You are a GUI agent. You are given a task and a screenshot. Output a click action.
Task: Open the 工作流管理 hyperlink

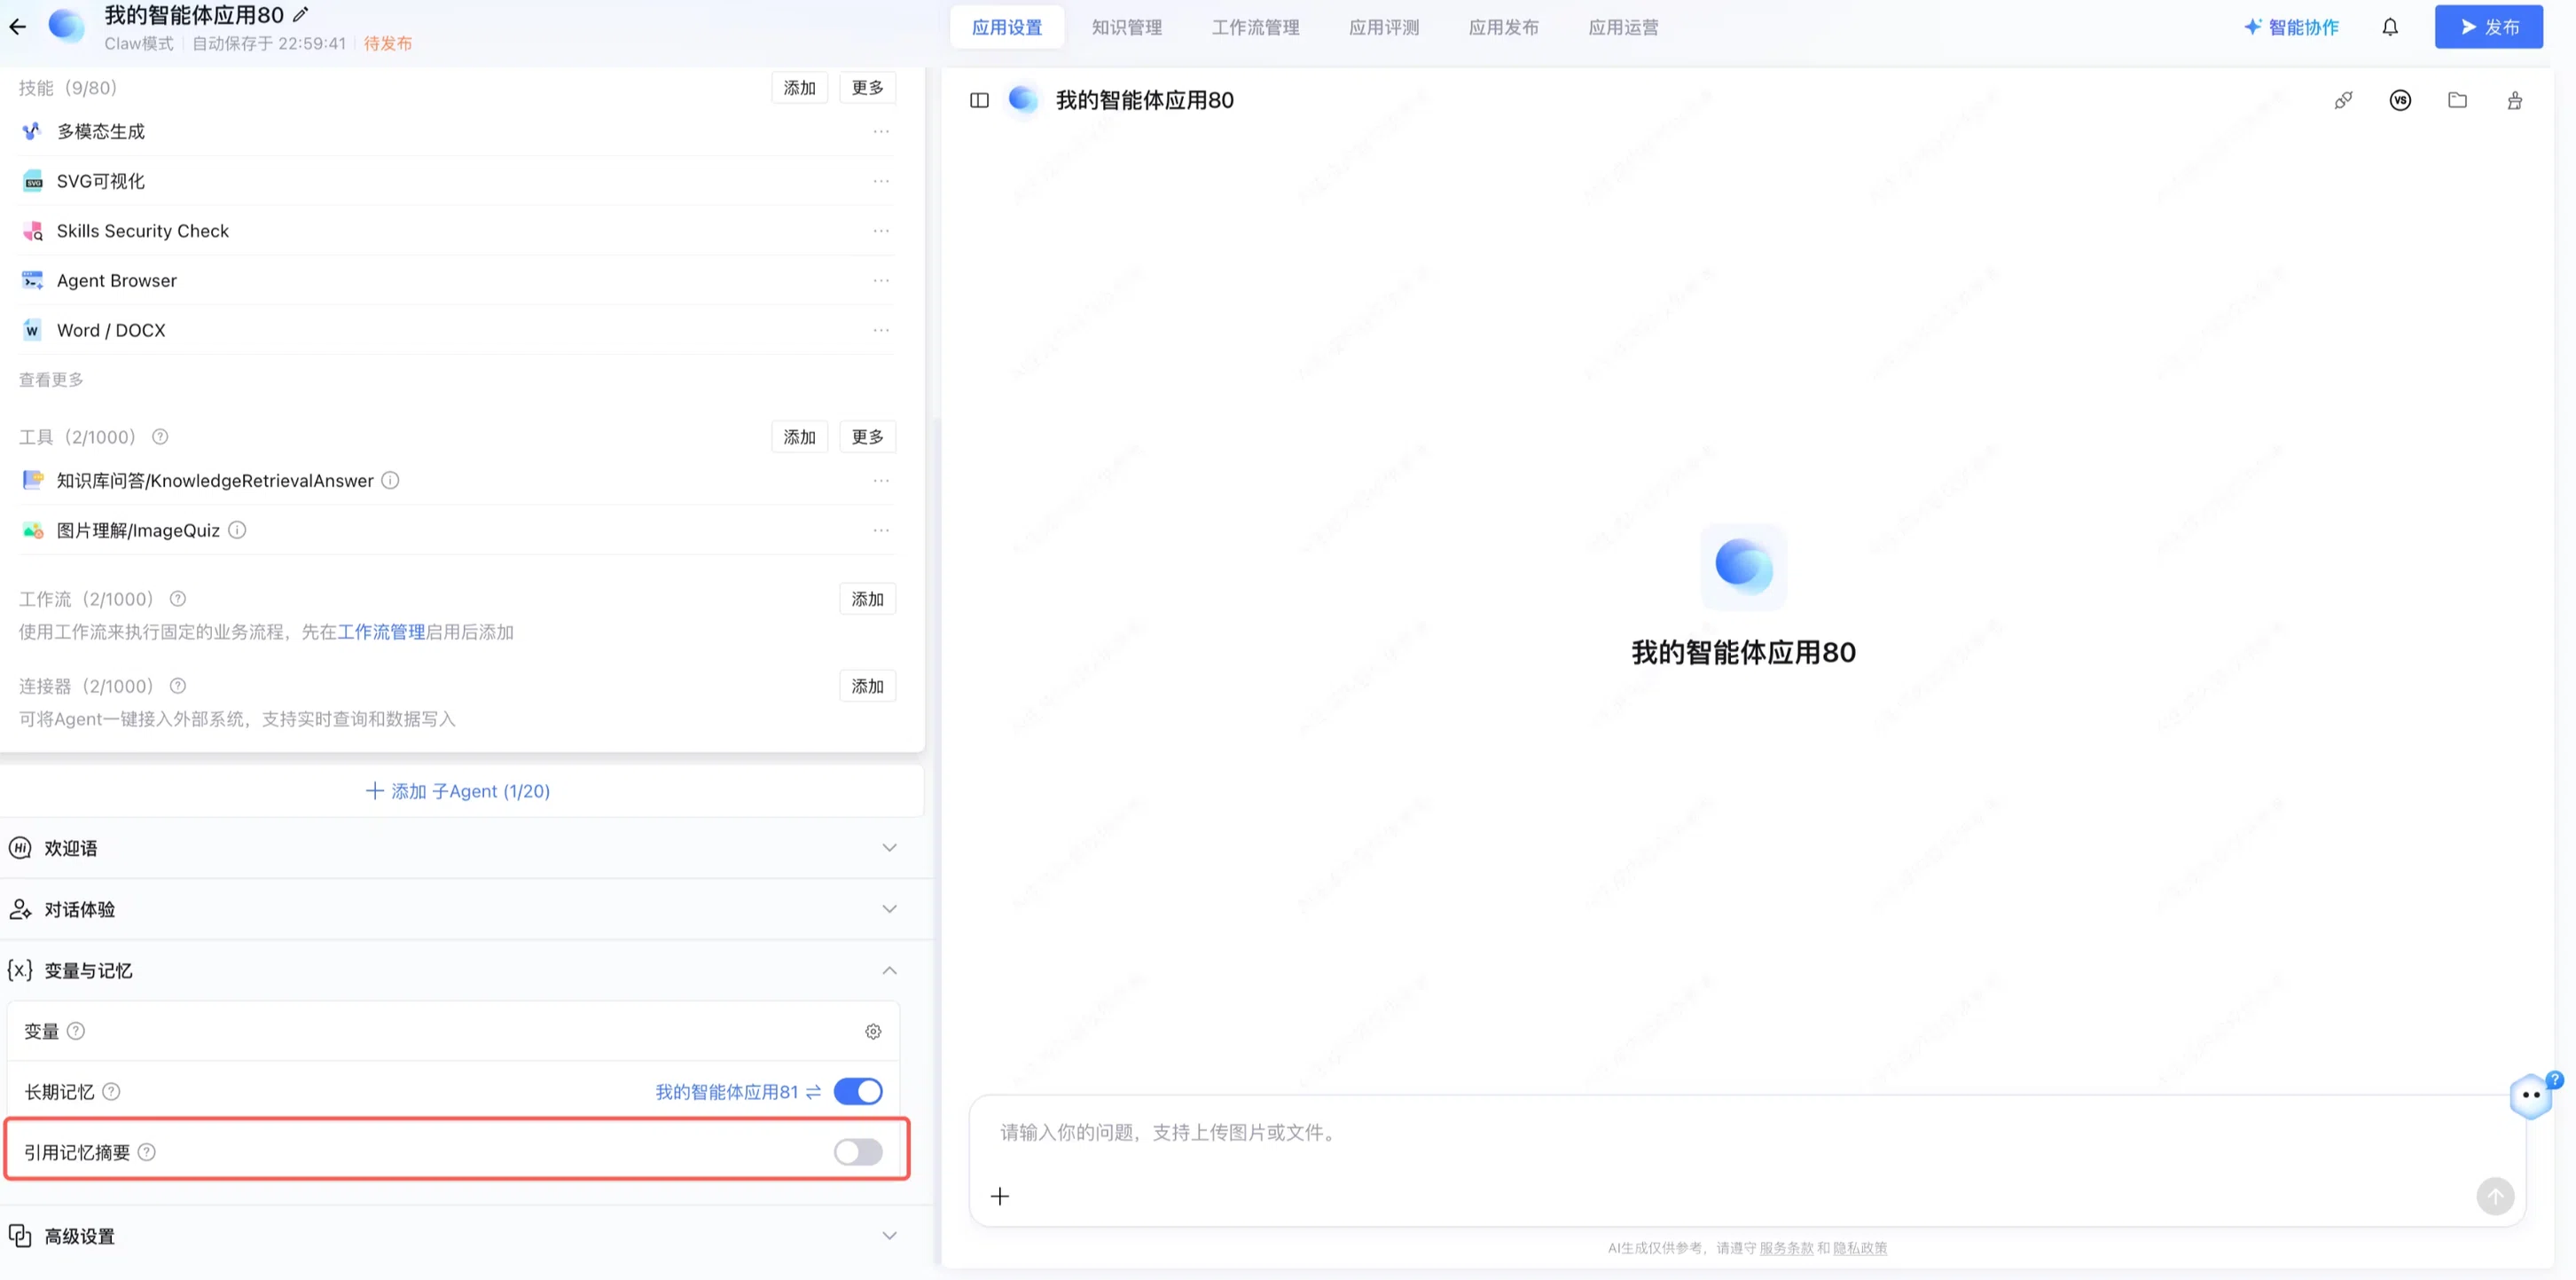pos(381,632)
